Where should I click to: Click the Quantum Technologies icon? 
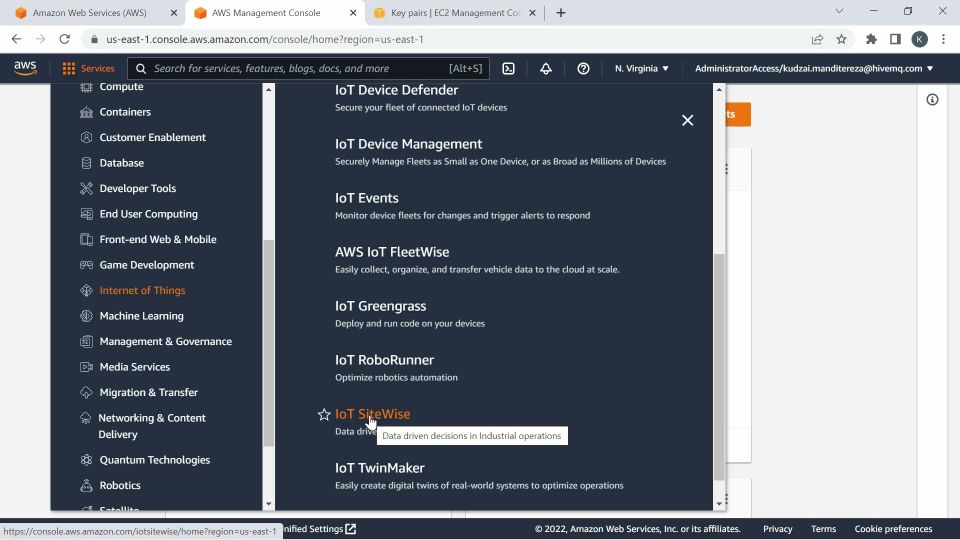click(x=86, y=460)
